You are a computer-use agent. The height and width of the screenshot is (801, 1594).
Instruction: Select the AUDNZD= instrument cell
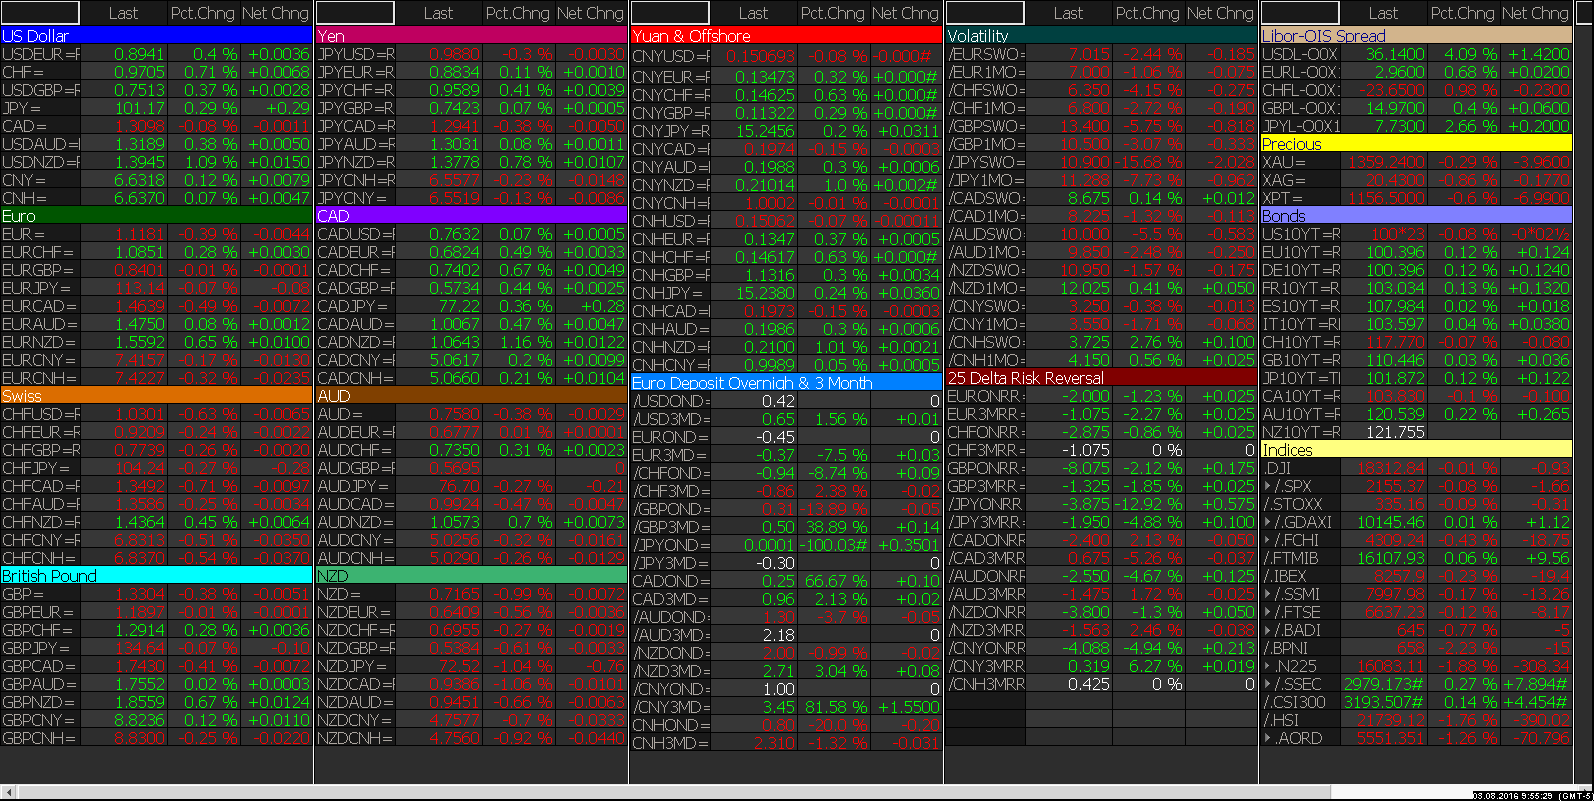(356, 522)
